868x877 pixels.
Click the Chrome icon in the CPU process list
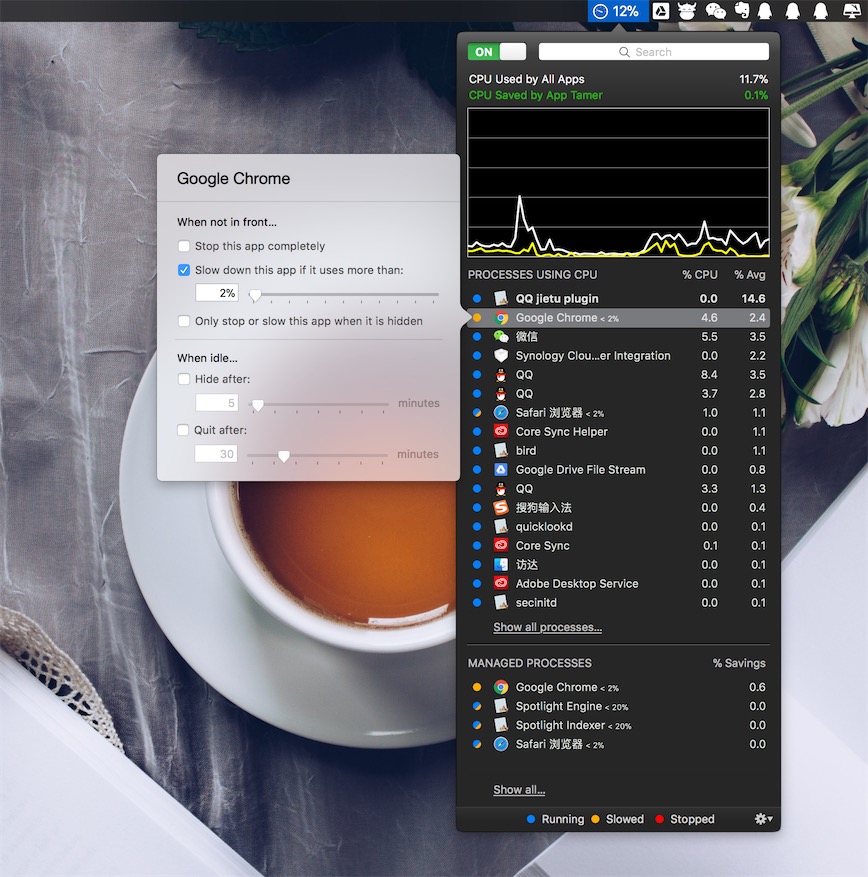(501, 318)
